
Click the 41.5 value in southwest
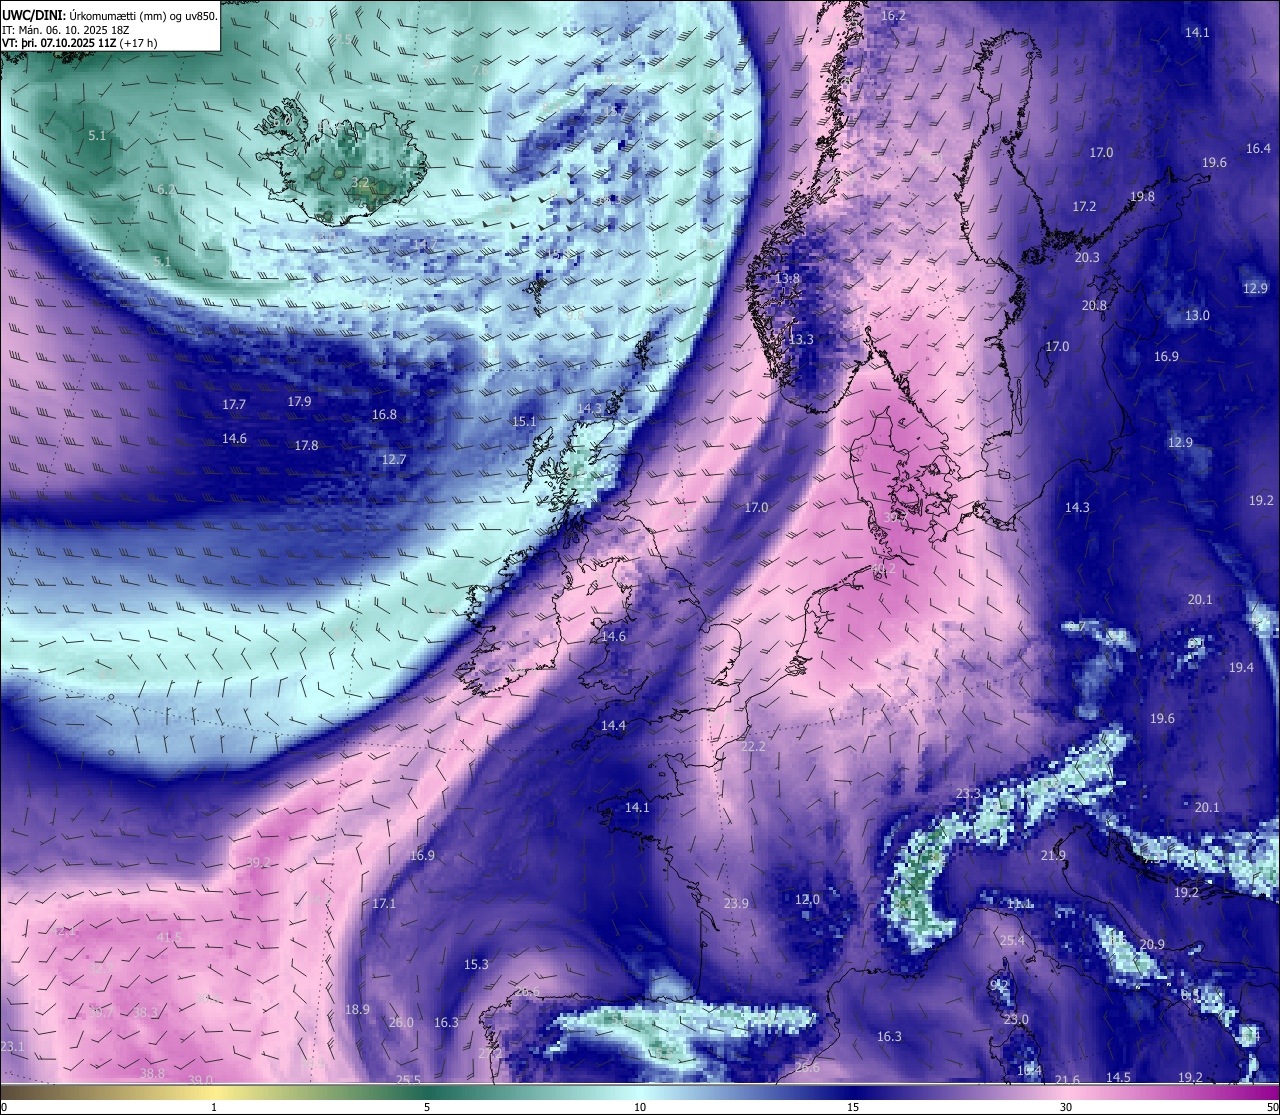169,938
